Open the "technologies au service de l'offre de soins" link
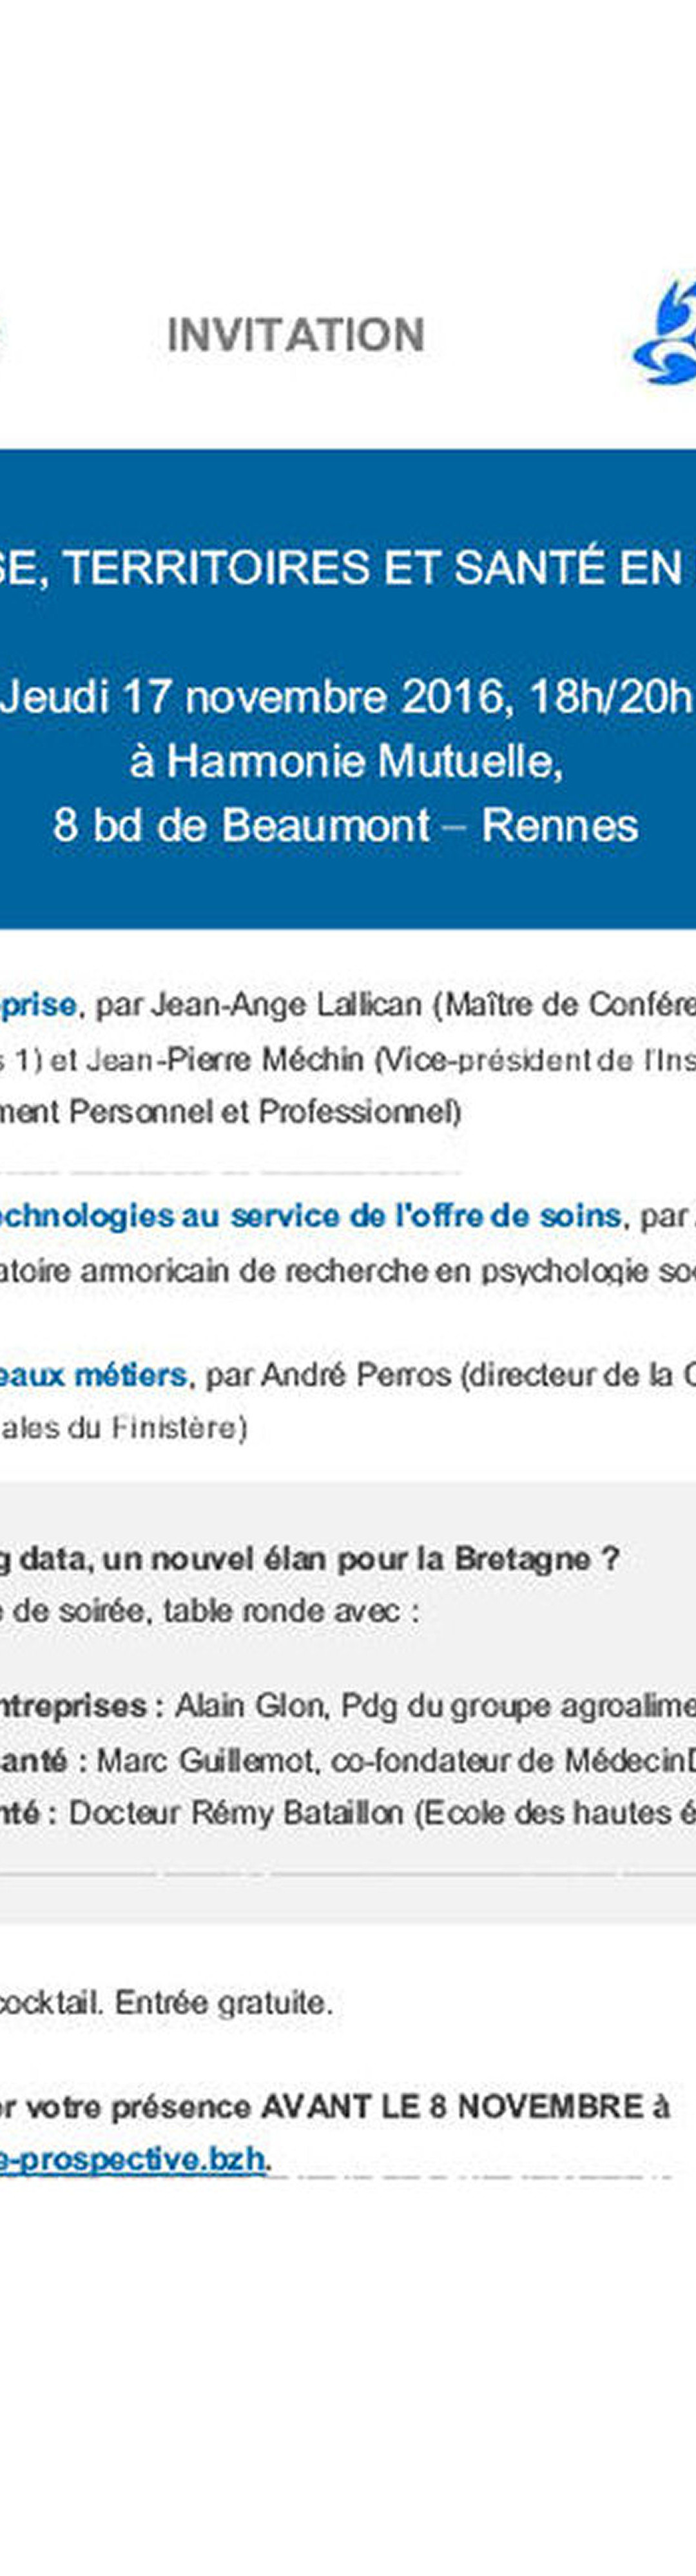 click(311, 1215)
